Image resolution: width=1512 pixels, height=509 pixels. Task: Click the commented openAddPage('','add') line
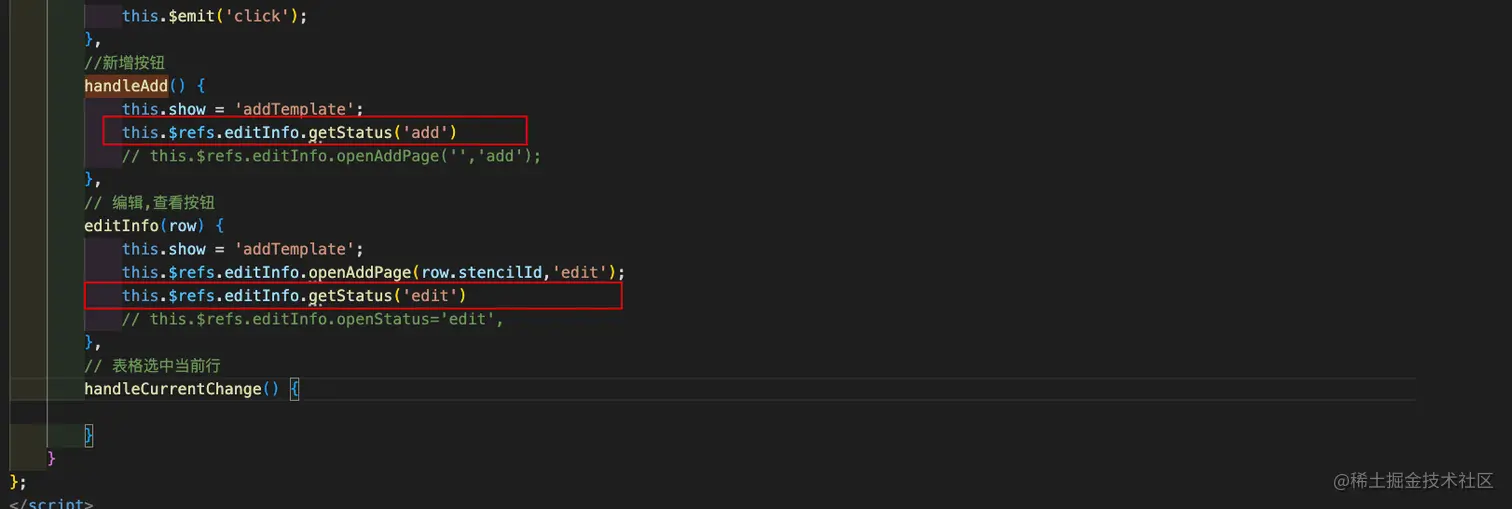tap(331, 156)
